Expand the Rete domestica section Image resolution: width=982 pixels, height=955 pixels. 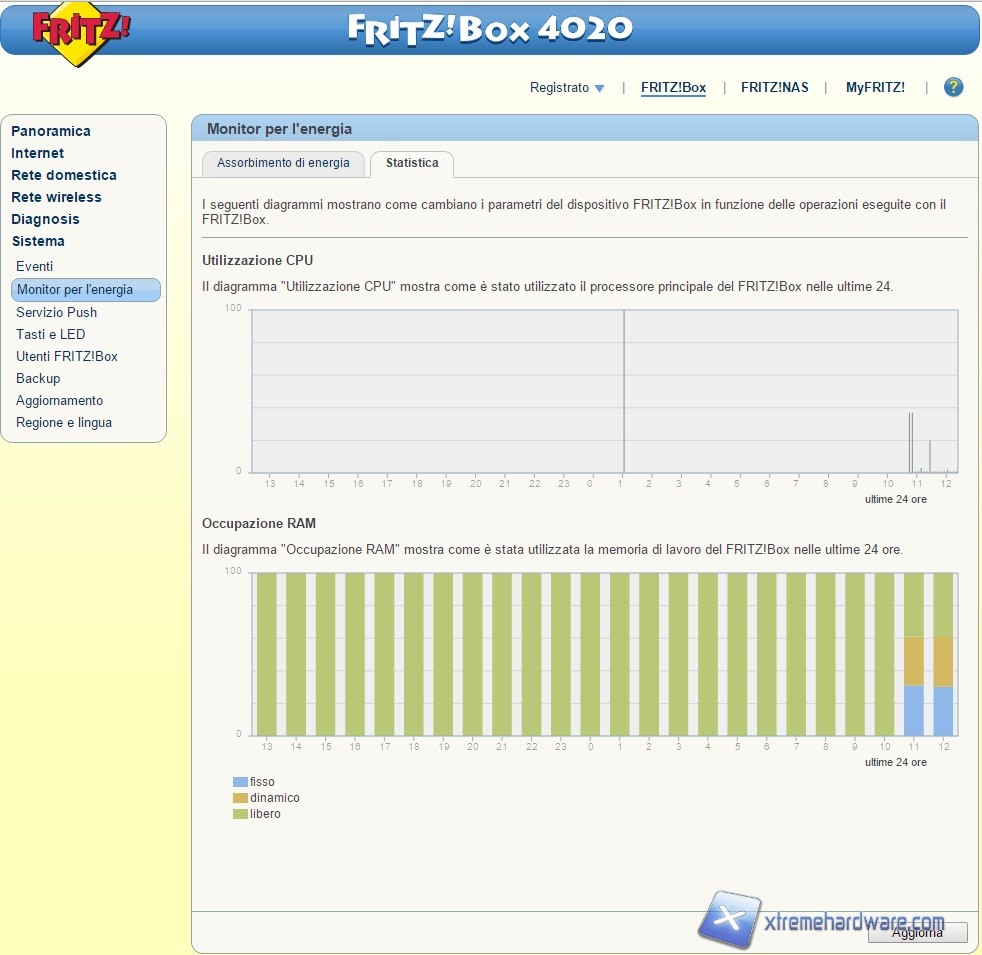pos(64,175)
